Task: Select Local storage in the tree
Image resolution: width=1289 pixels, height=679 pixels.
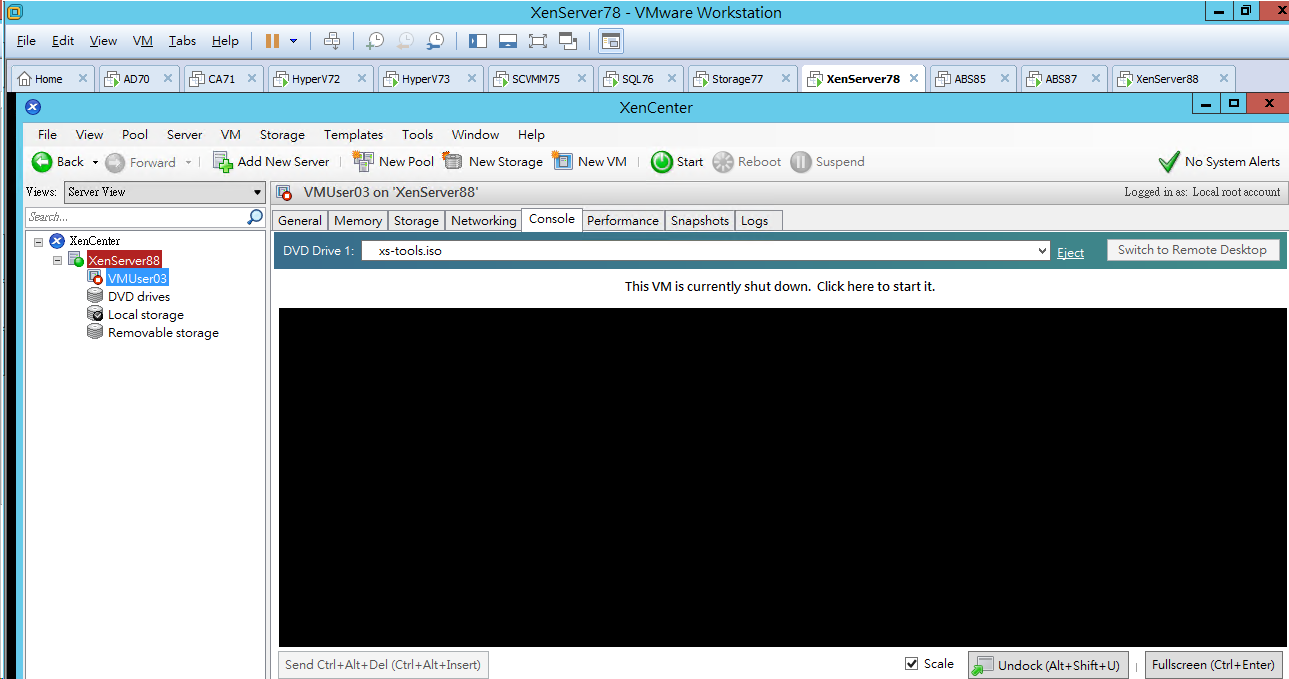Action: point(146,314)
